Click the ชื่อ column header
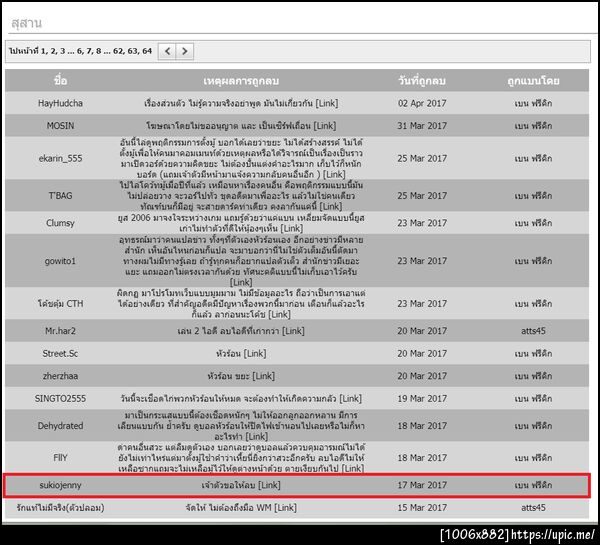Viewport: 600px width, 545px height. [60, 80]
